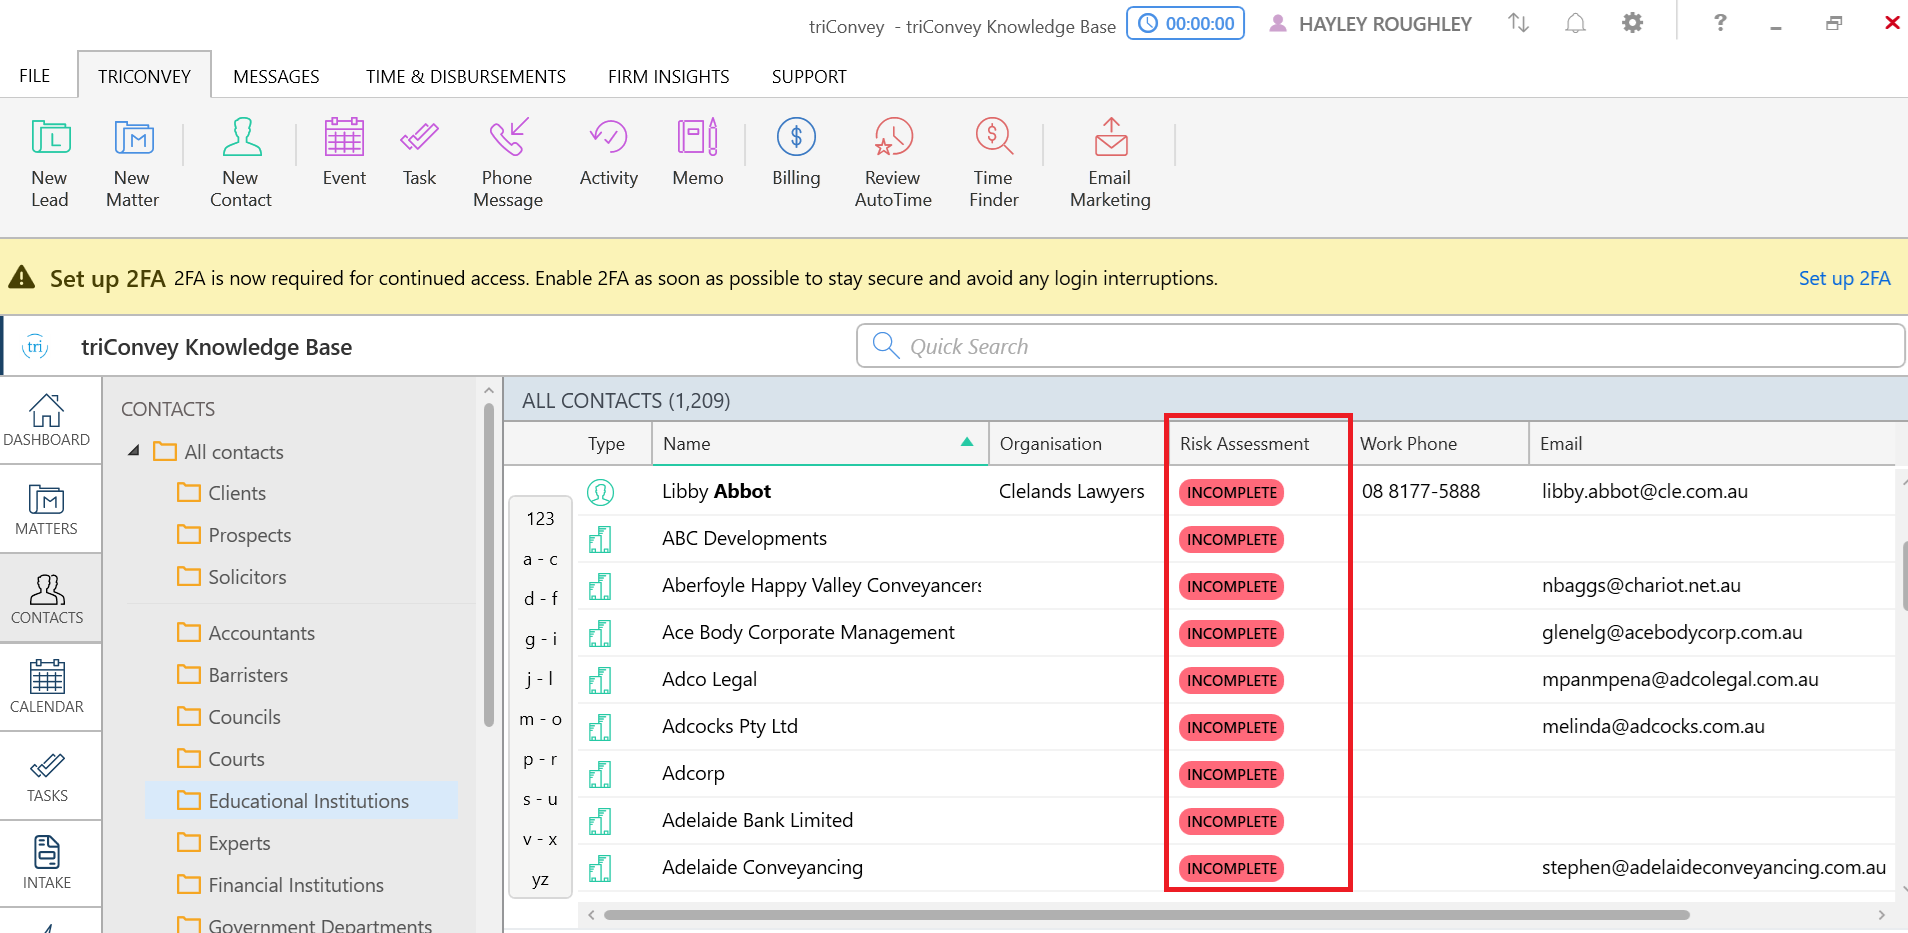Switch to the Time & Disbursements tab

465,77
